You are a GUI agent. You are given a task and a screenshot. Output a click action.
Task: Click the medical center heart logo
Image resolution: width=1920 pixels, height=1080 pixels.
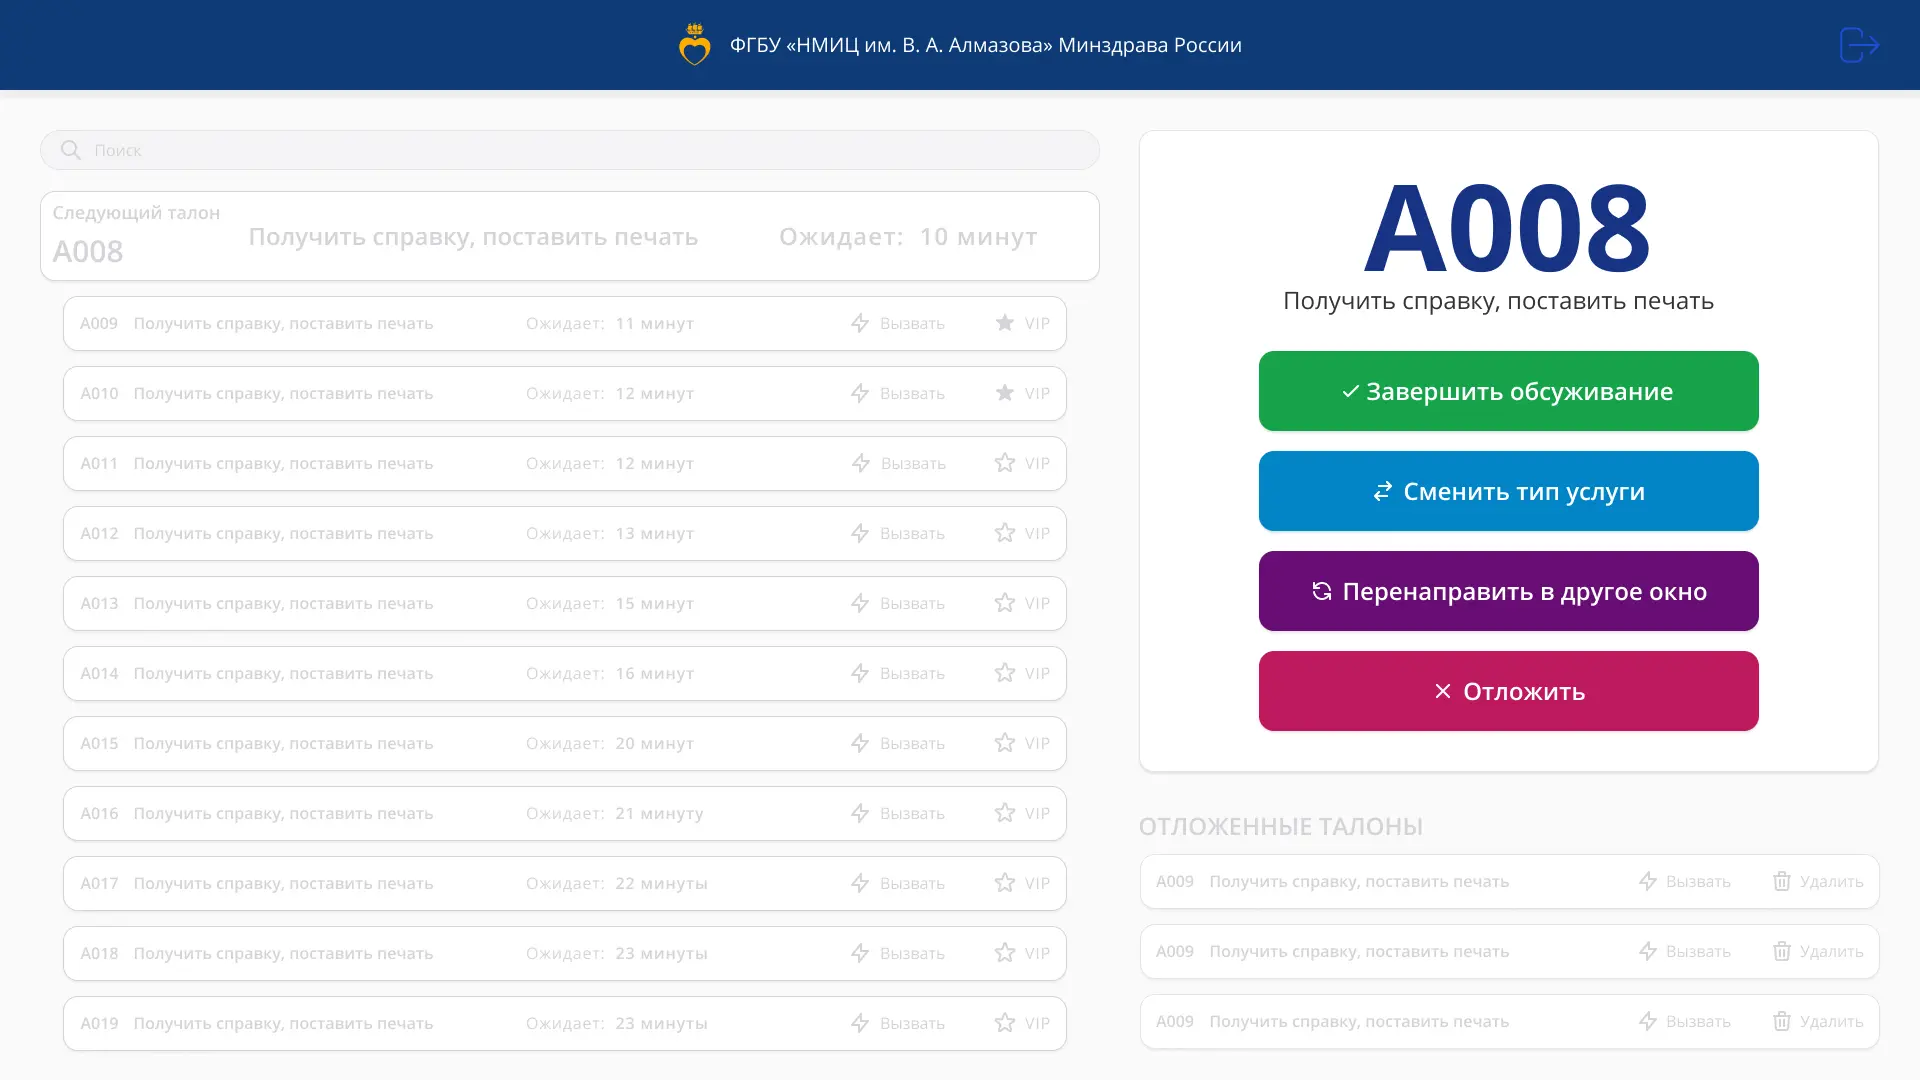(695, 44)
